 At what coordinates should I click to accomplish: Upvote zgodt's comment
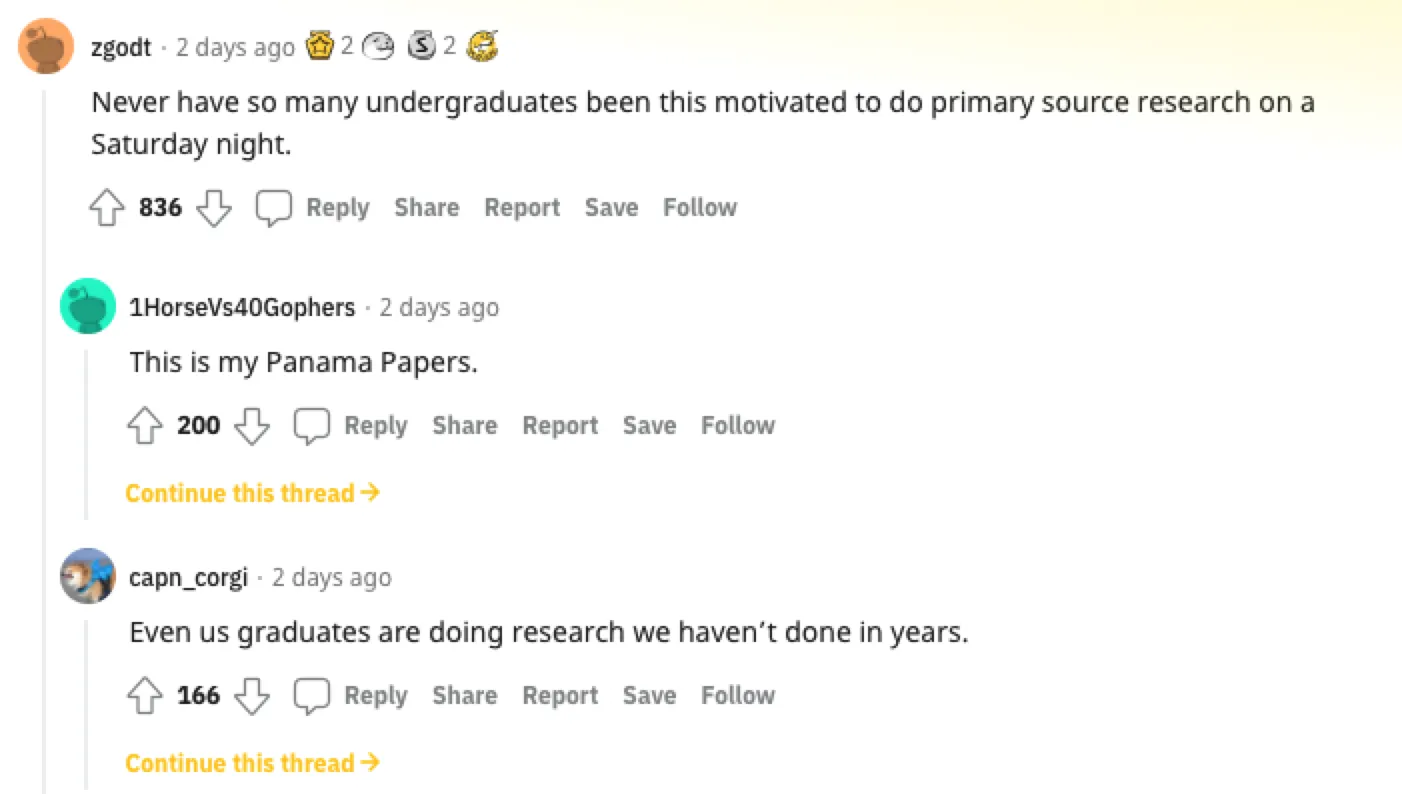[106, 208]
